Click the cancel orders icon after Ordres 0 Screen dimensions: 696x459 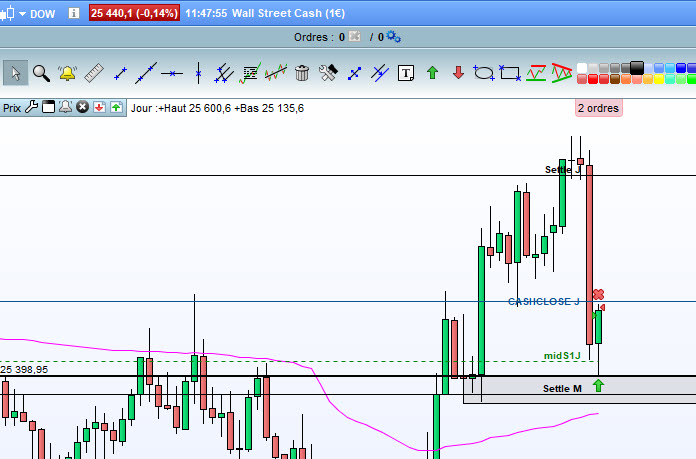[x=355, y=36]
